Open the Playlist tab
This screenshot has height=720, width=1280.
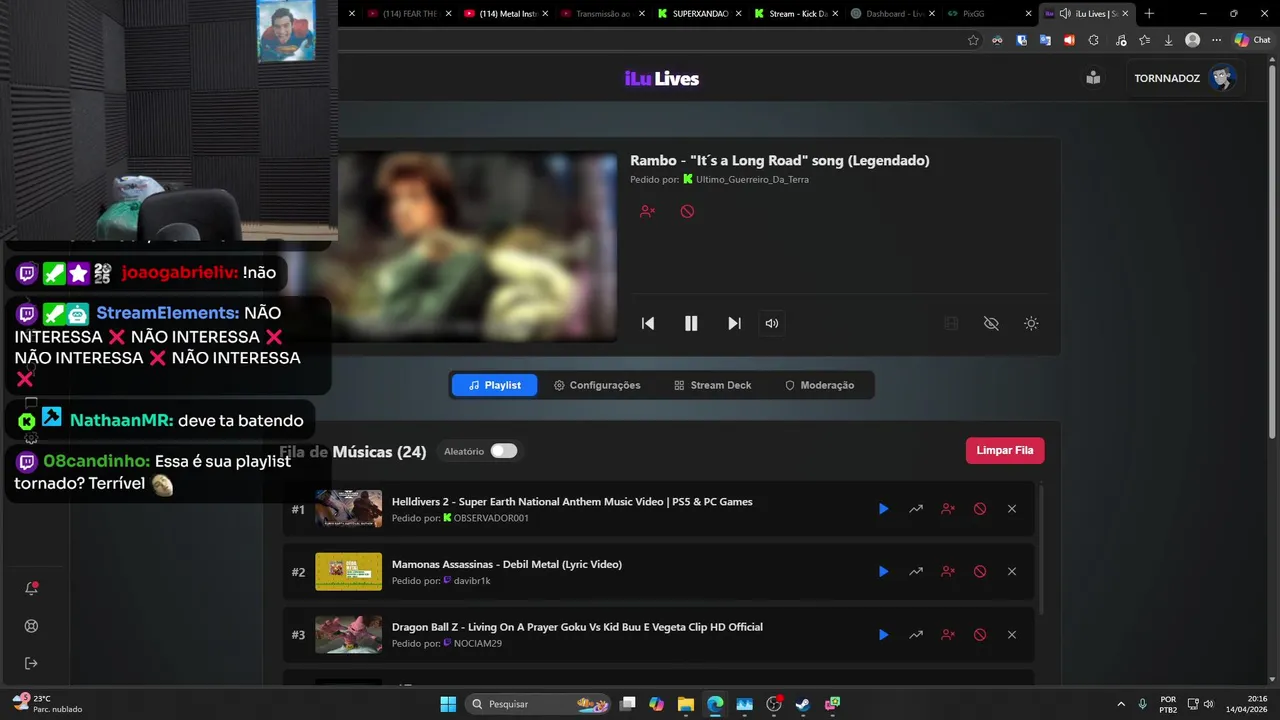point(494,385)
